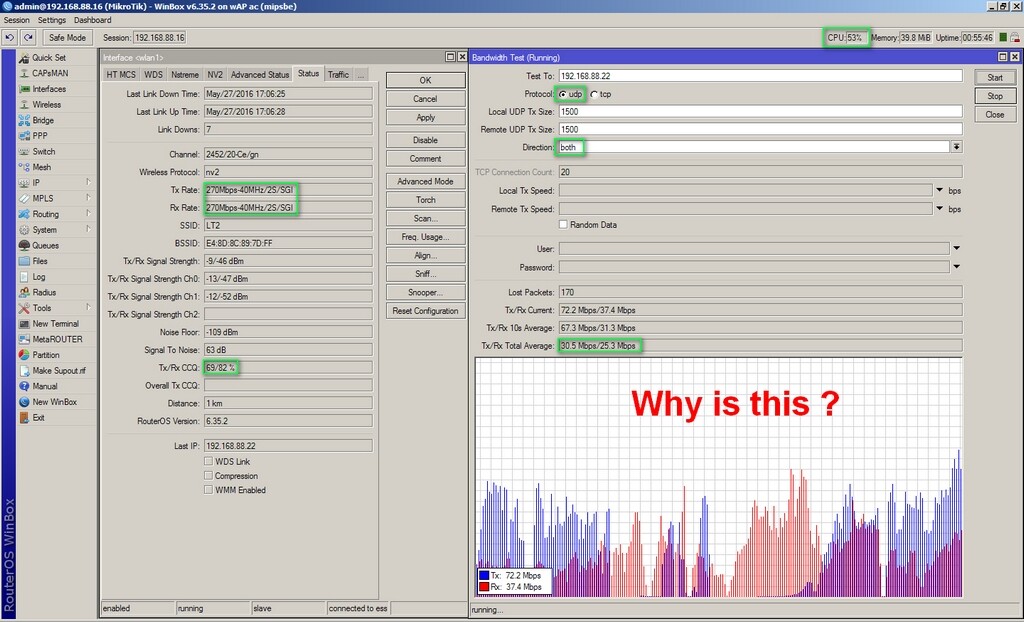Toggle the WMM Enabled checkbox

pos(208,490)
